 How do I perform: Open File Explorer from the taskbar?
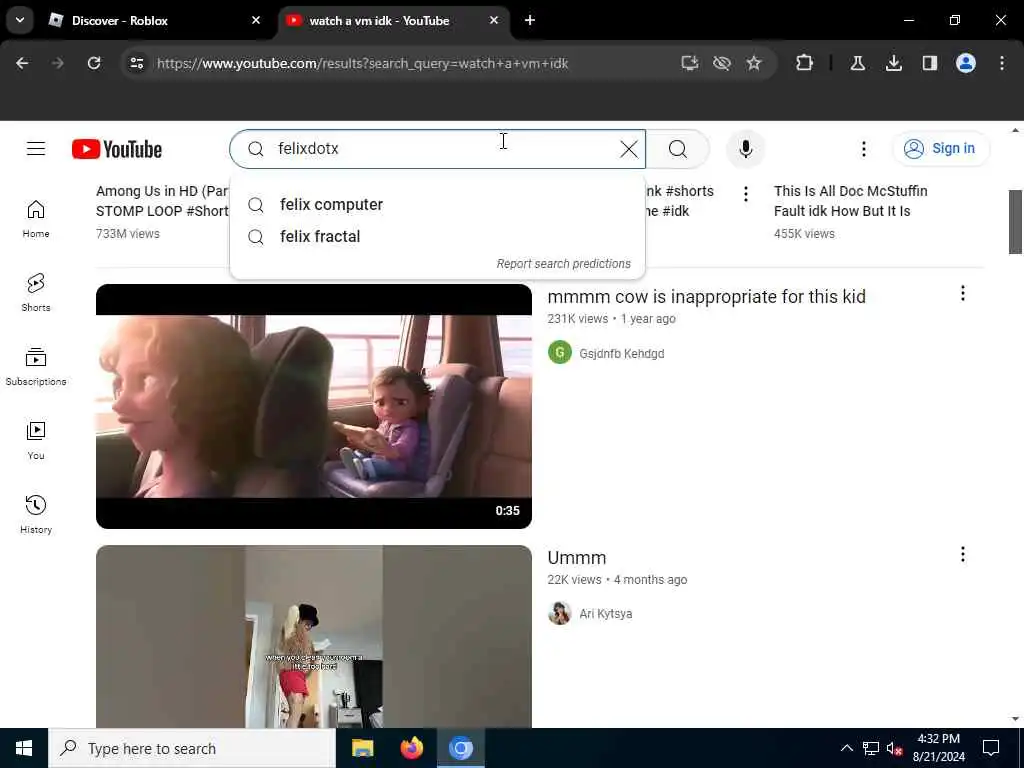click(362, 748)
